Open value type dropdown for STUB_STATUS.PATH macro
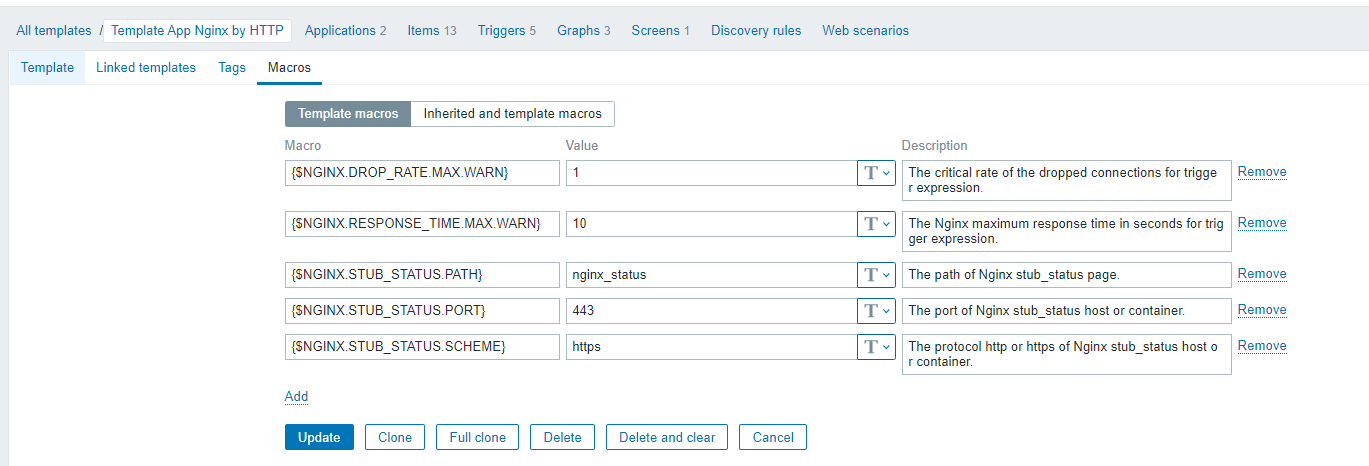 (x=876, y=274)
